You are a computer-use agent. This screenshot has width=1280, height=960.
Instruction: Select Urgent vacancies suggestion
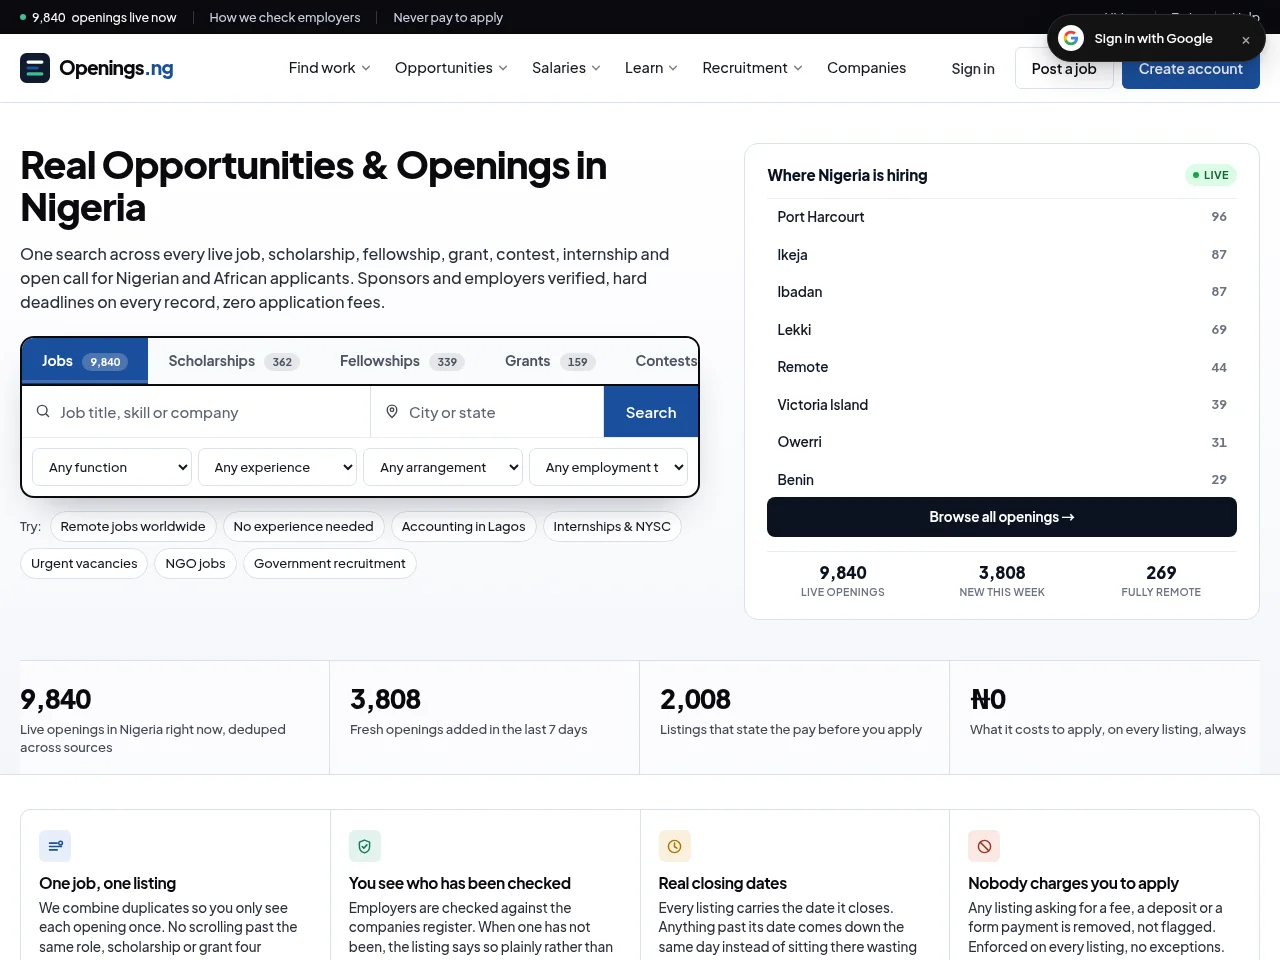click(84, 563)
